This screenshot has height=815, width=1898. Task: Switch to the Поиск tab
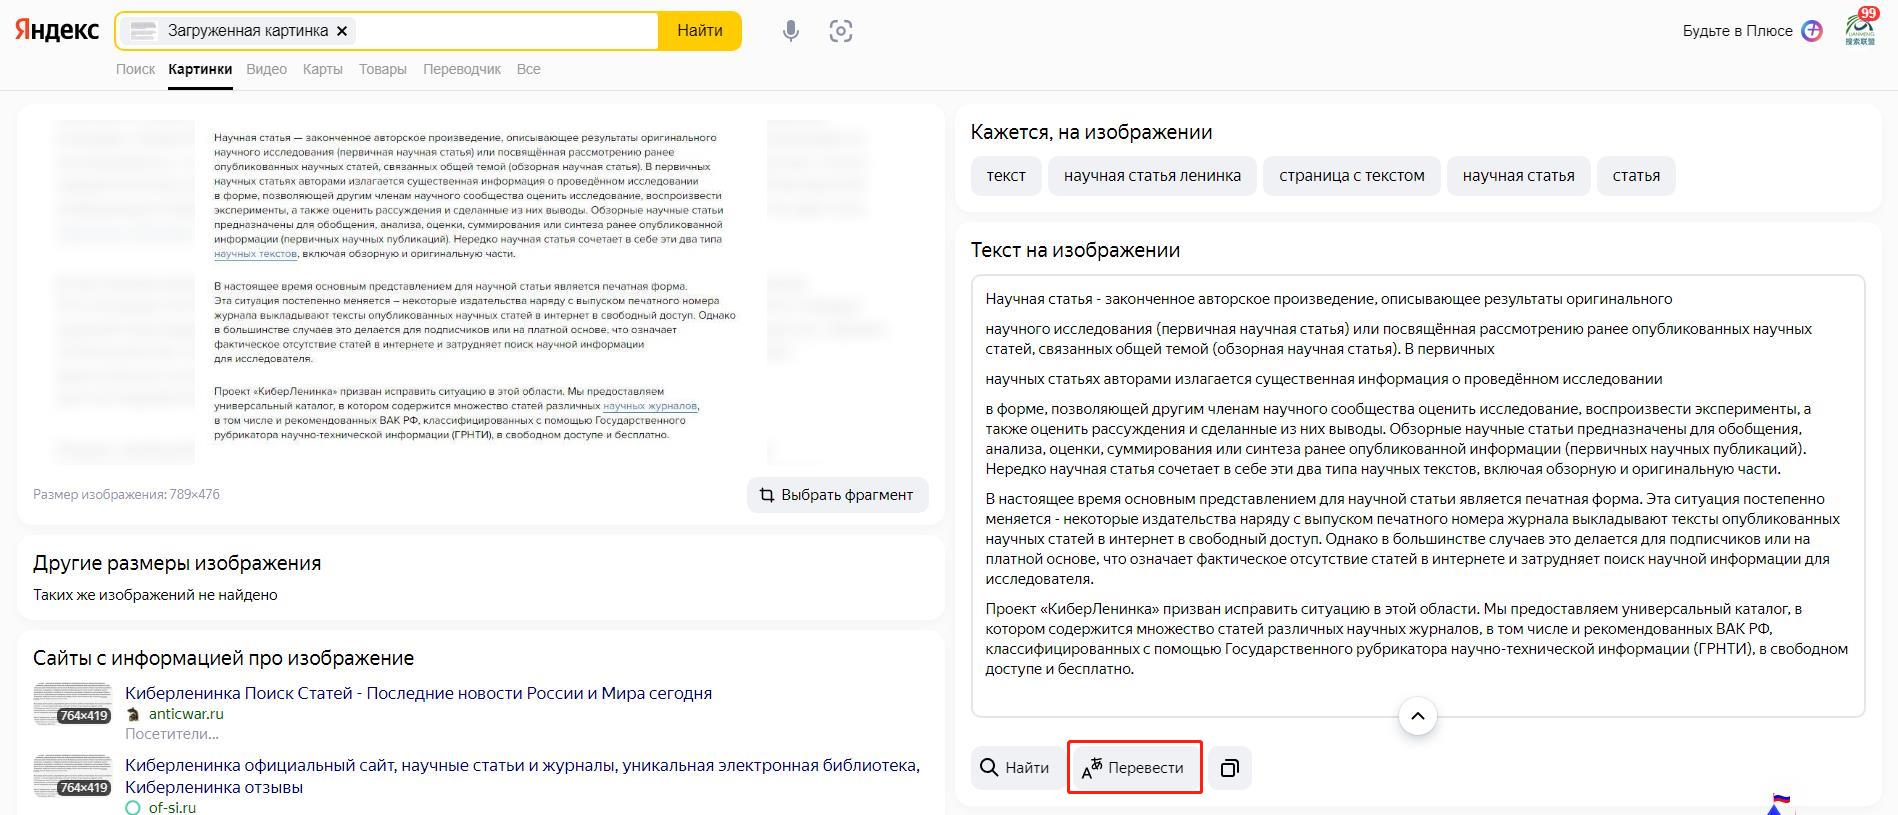tap(135, 69)
